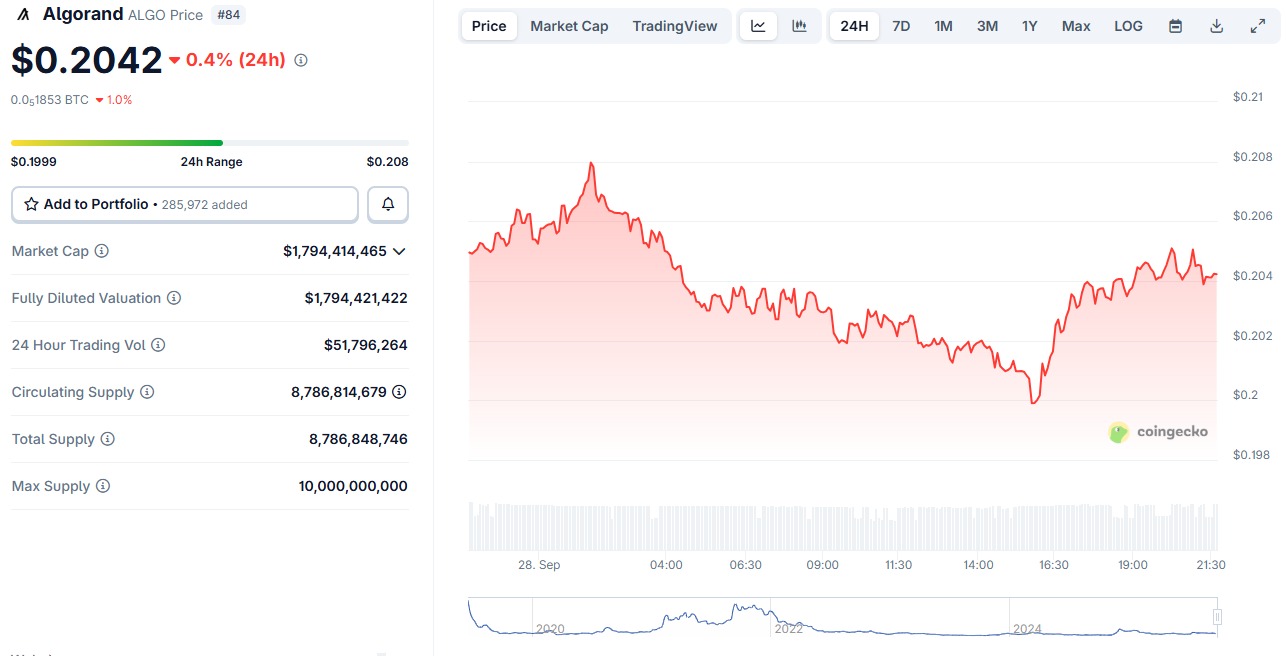The height and width of the screenshot is (656, 1287).
Task: Expand the Market Cap details chevron
Action: coord(400,251)
